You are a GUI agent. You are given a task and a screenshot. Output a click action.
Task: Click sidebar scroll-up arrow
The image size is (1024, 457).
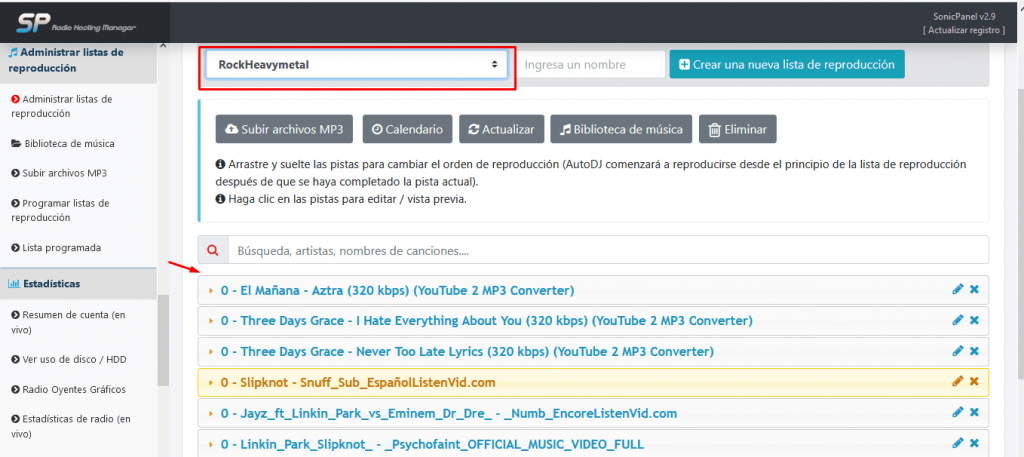click(163, 46)
